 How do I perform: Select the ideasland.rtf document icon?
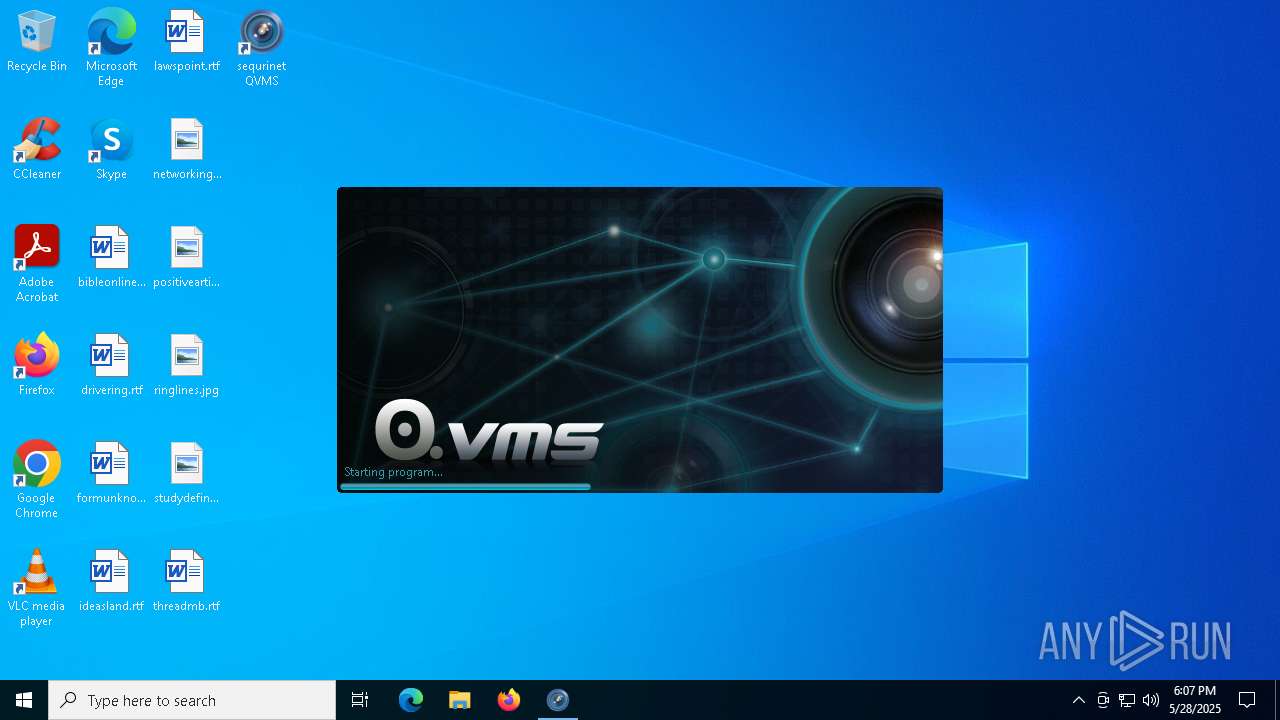[x=111, y=582]
